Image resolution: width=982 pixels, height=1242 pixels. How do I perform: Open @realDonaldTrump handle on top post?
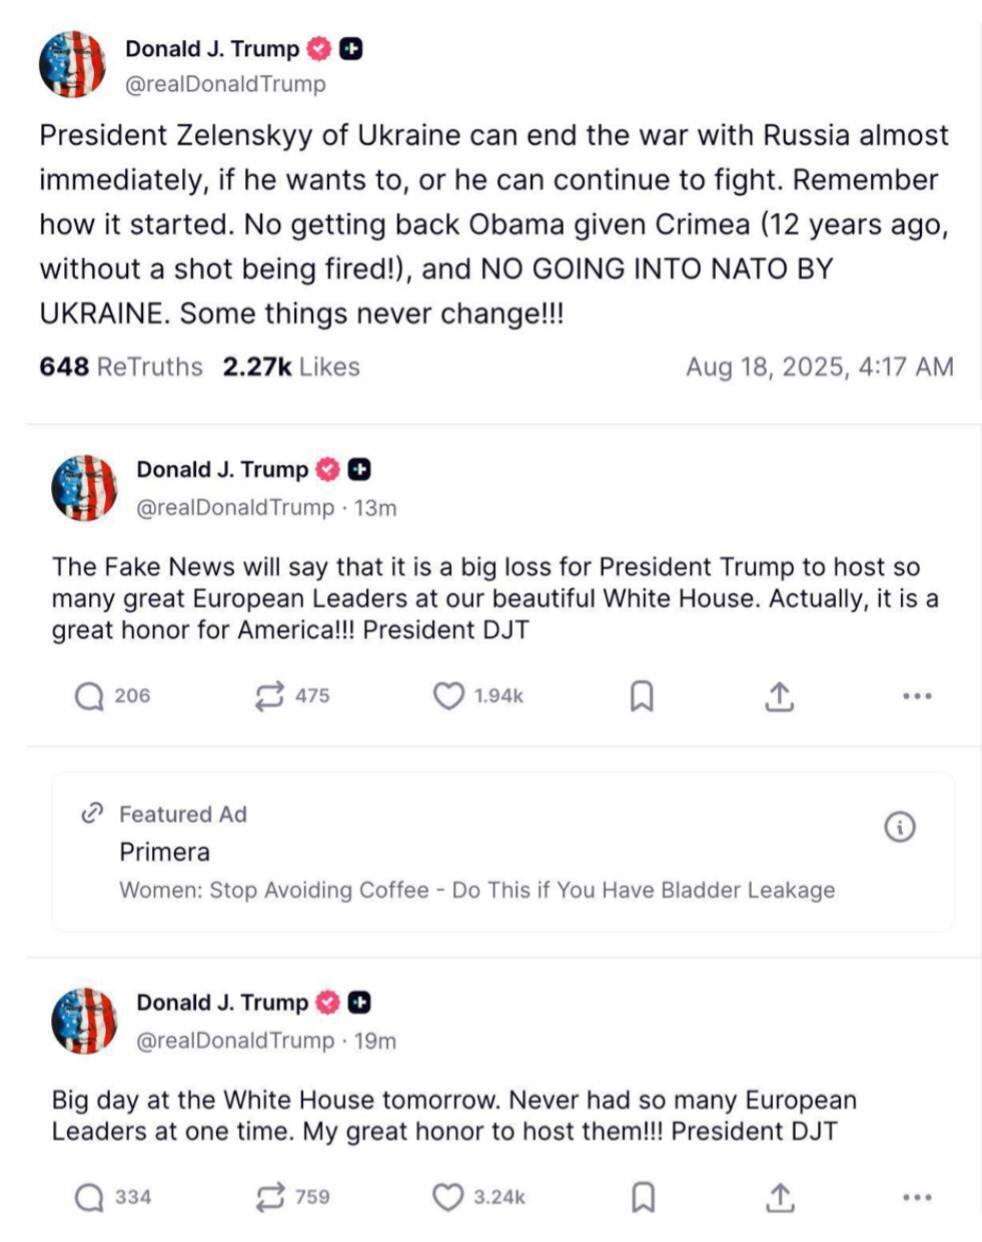pyautogui.click(x=225, y=85)
